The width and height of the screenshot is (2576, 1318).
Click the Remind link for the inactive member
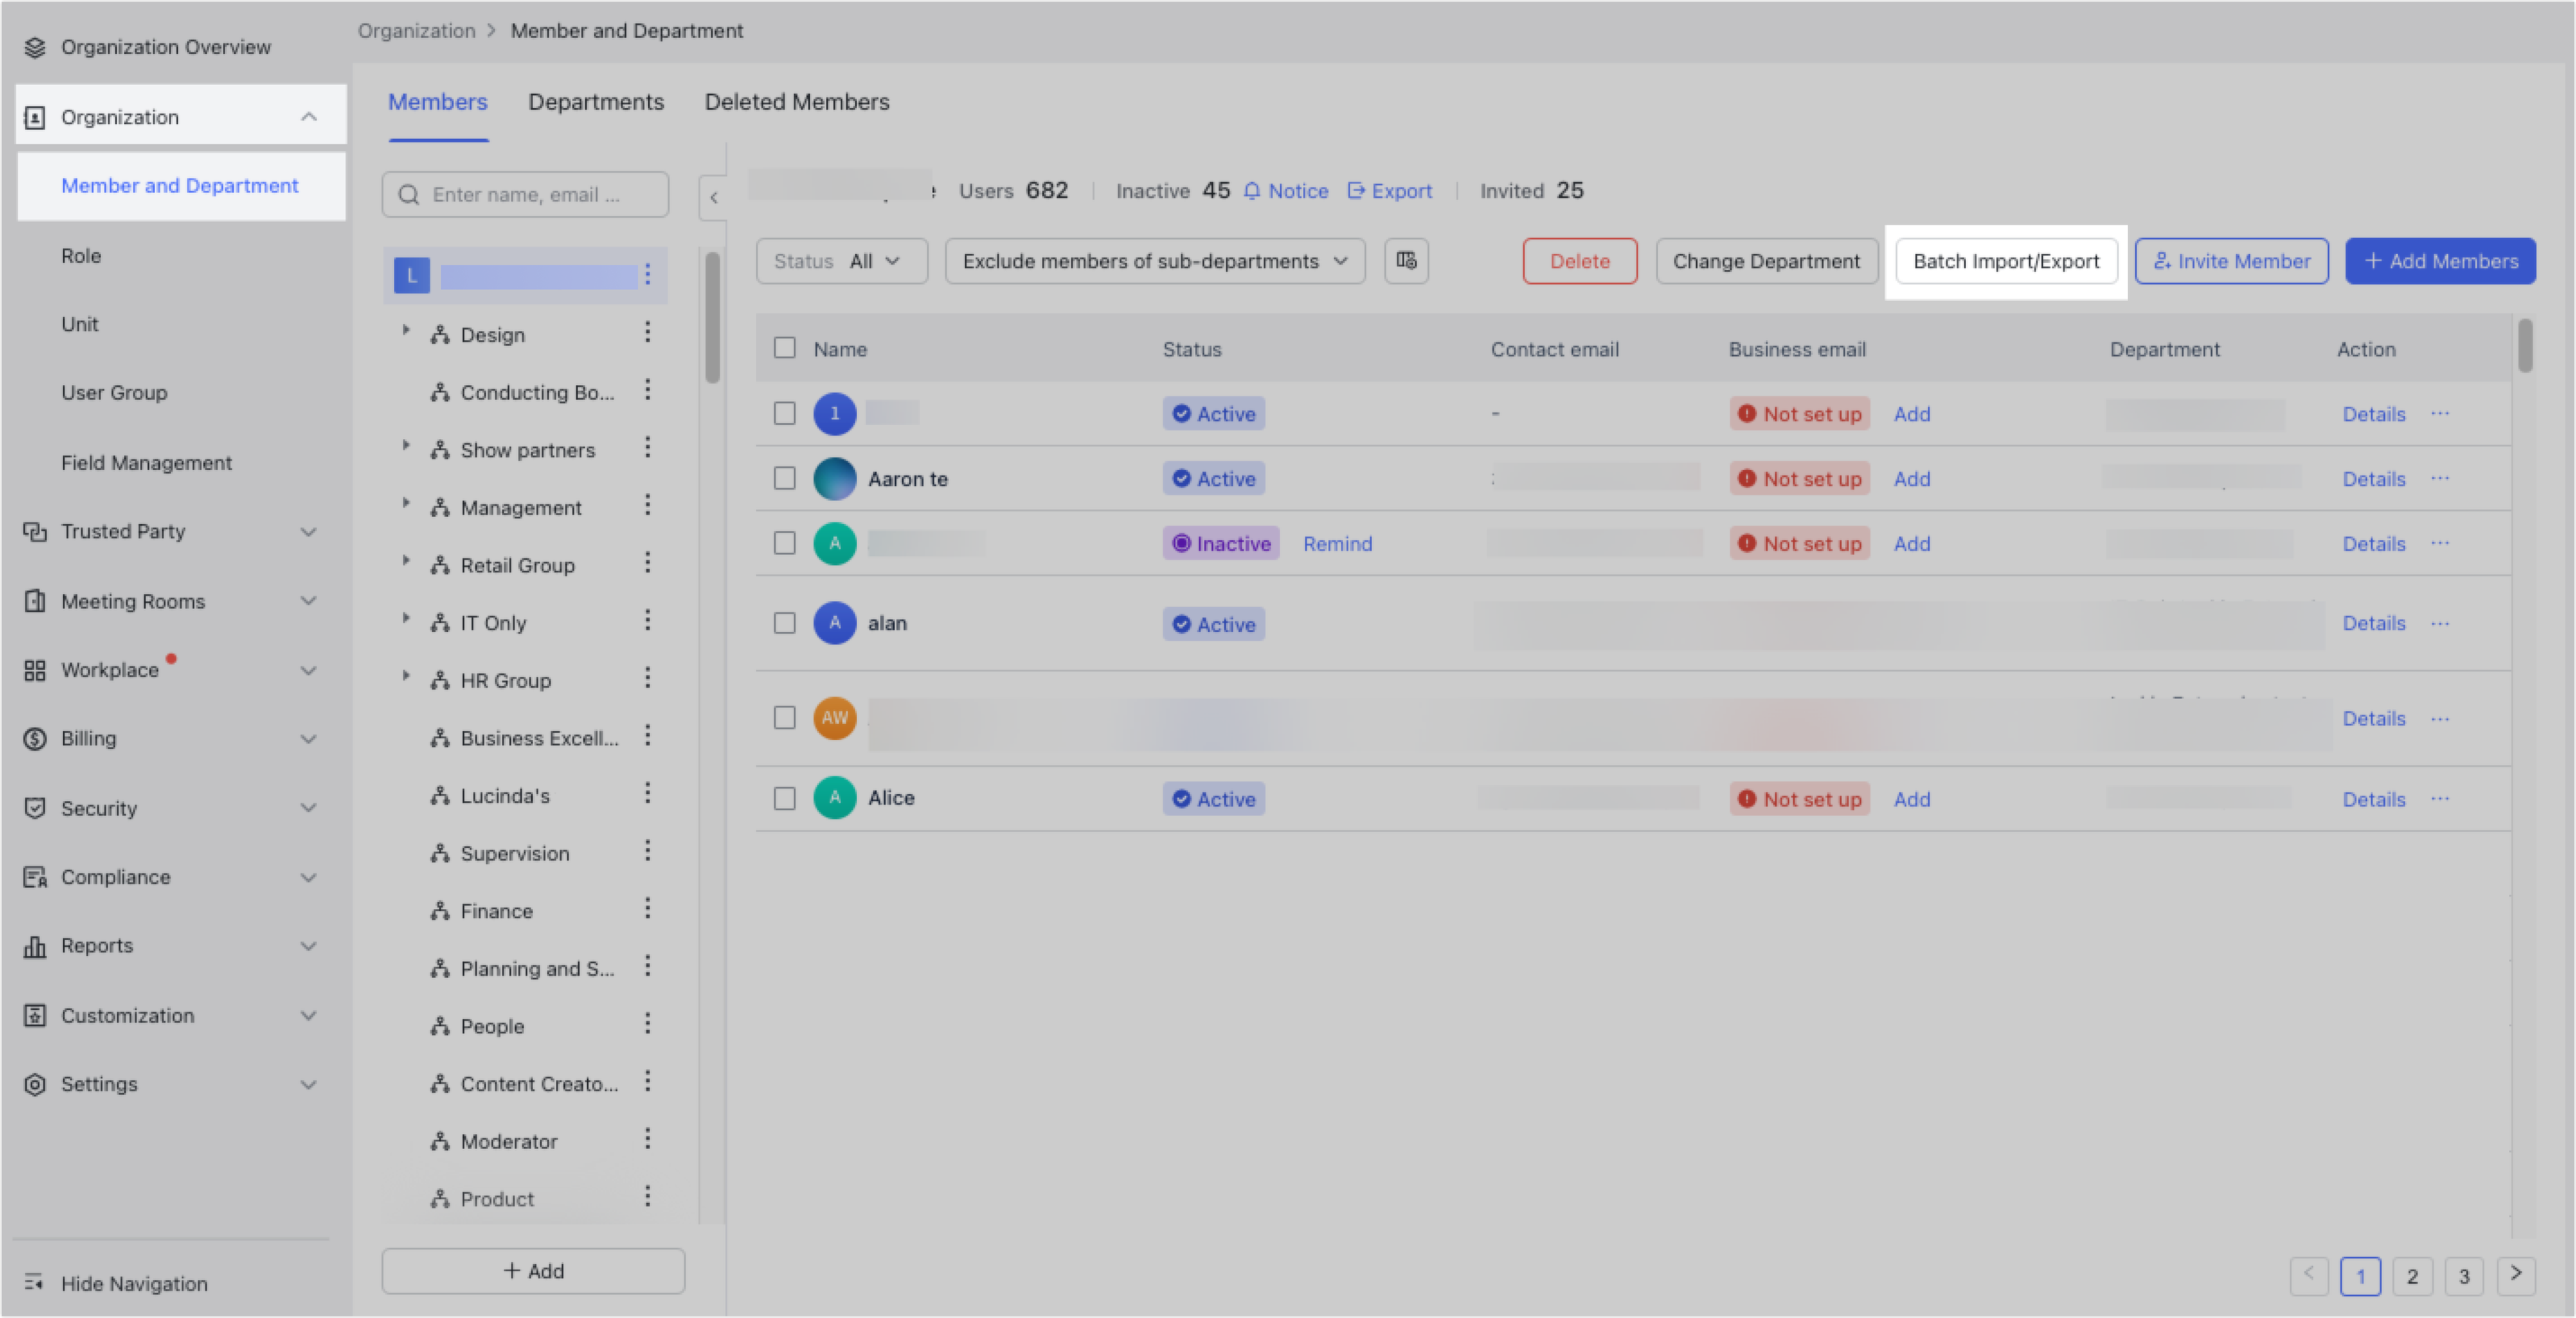[1337, 543]
